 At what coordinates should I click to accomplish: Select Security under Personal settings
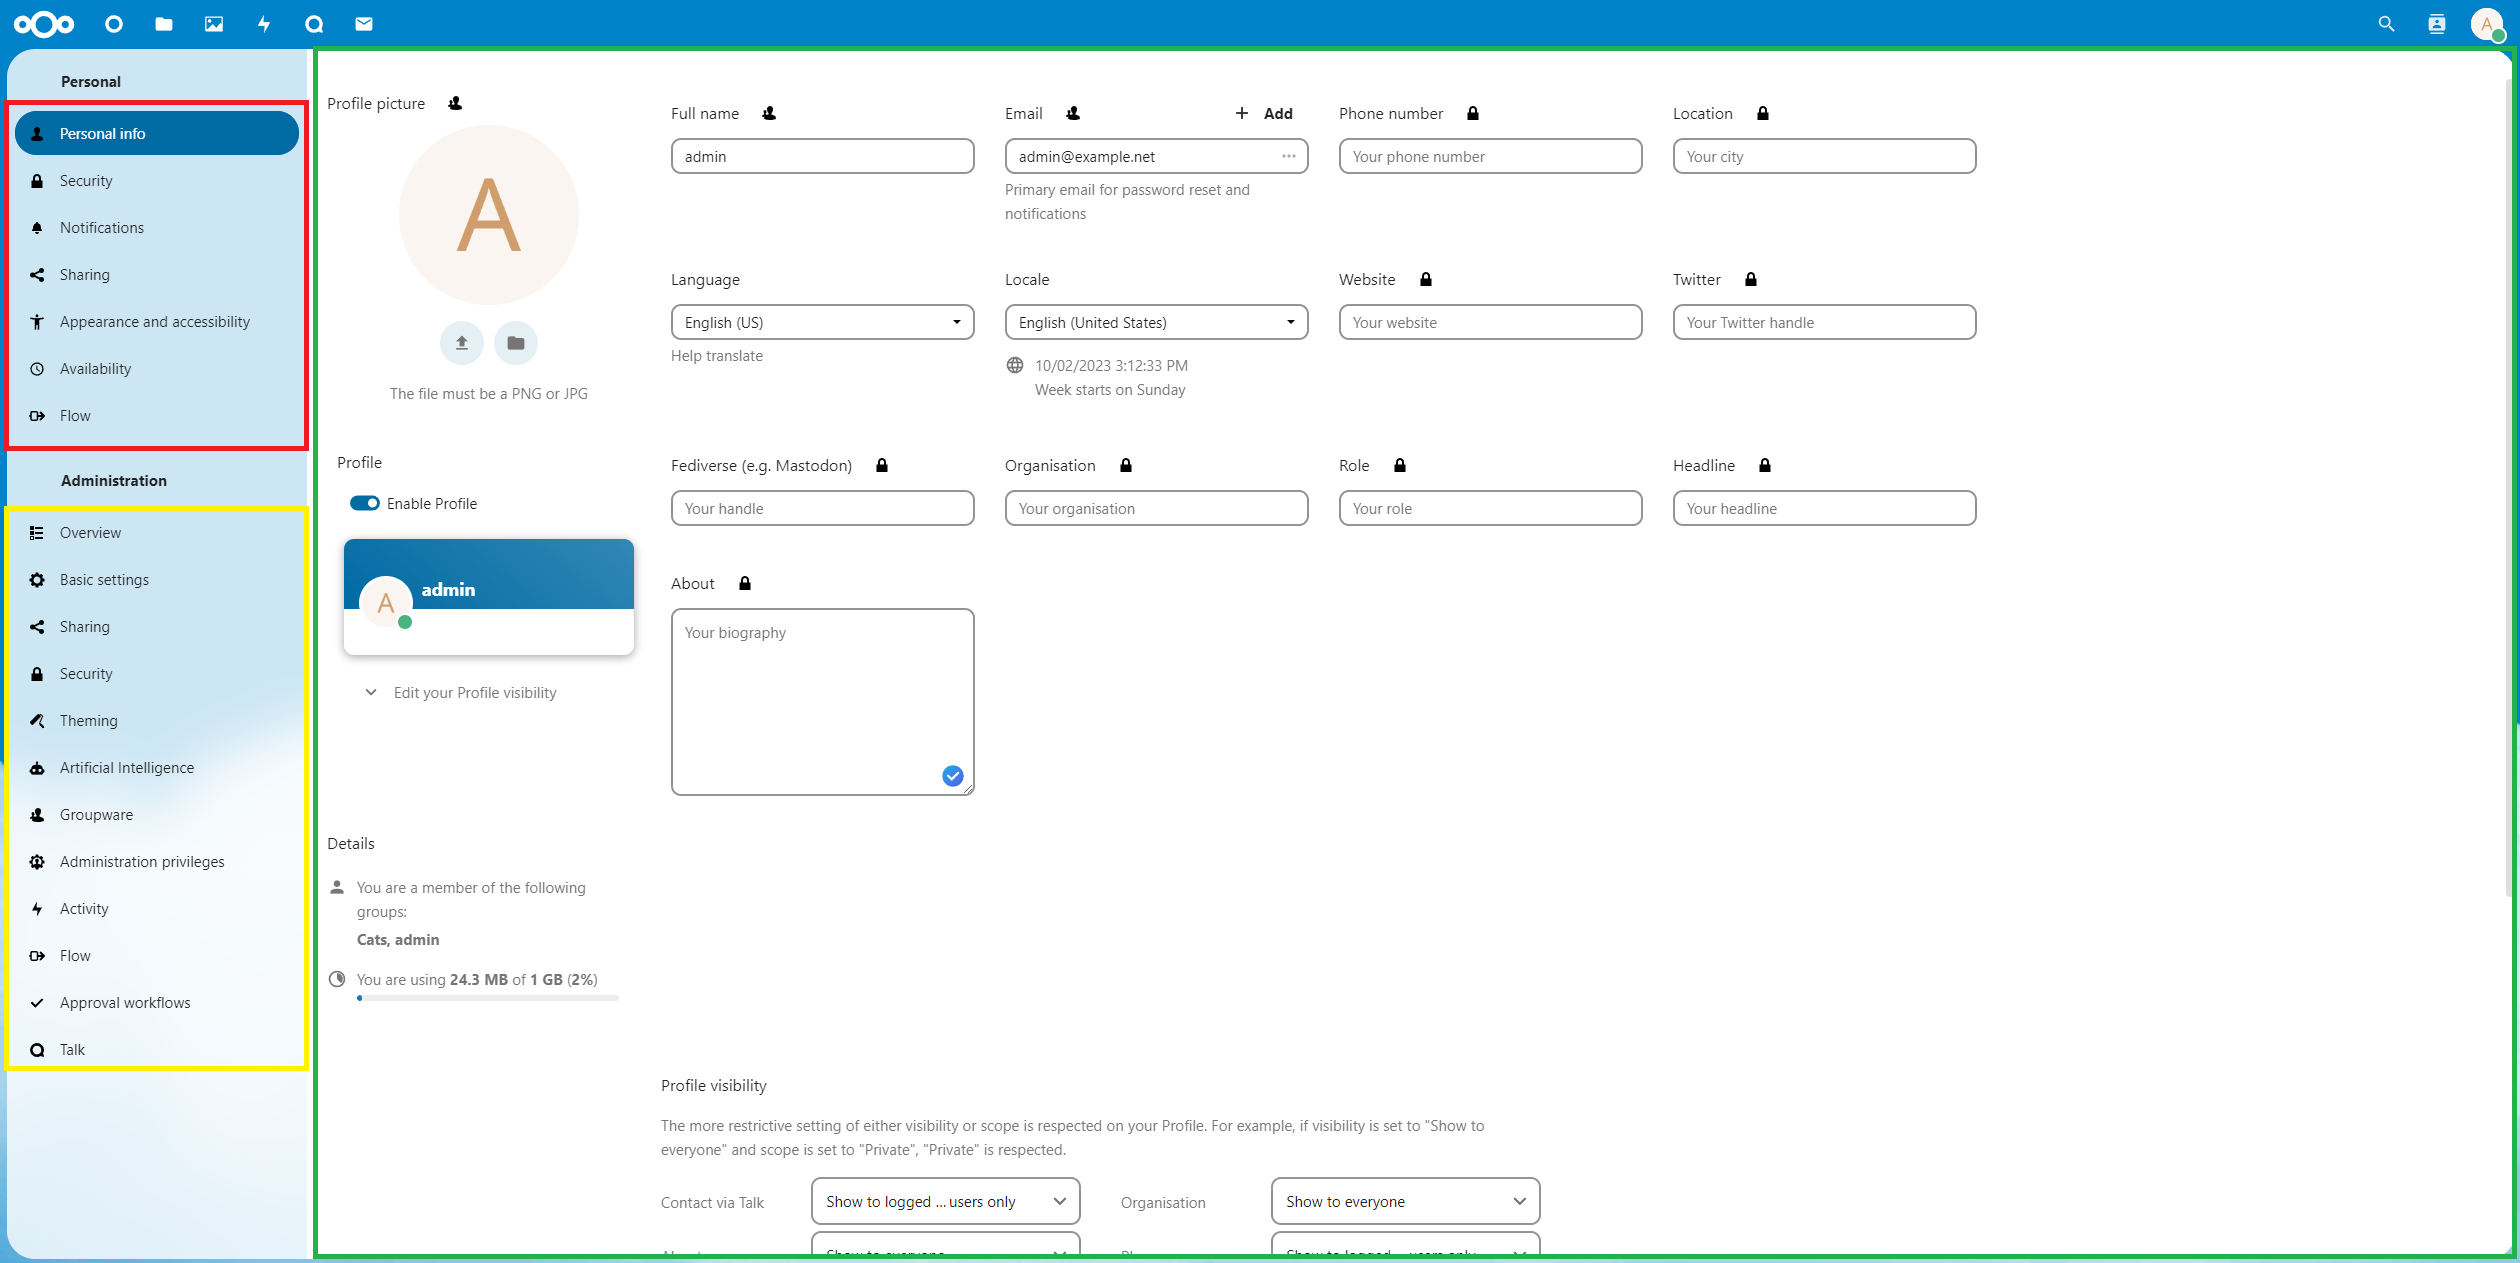click(86, 180)
